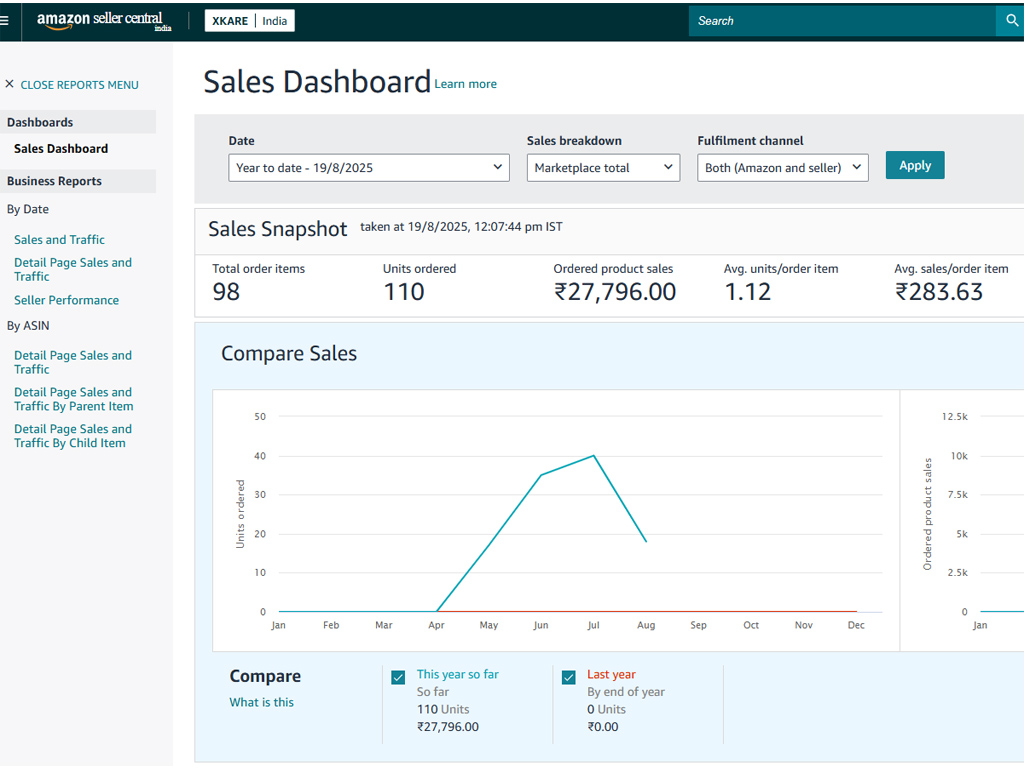Open the Sales and Traffic report
Image resolution: width=1024 pixels, height=768 pixels.
point(59,240)
